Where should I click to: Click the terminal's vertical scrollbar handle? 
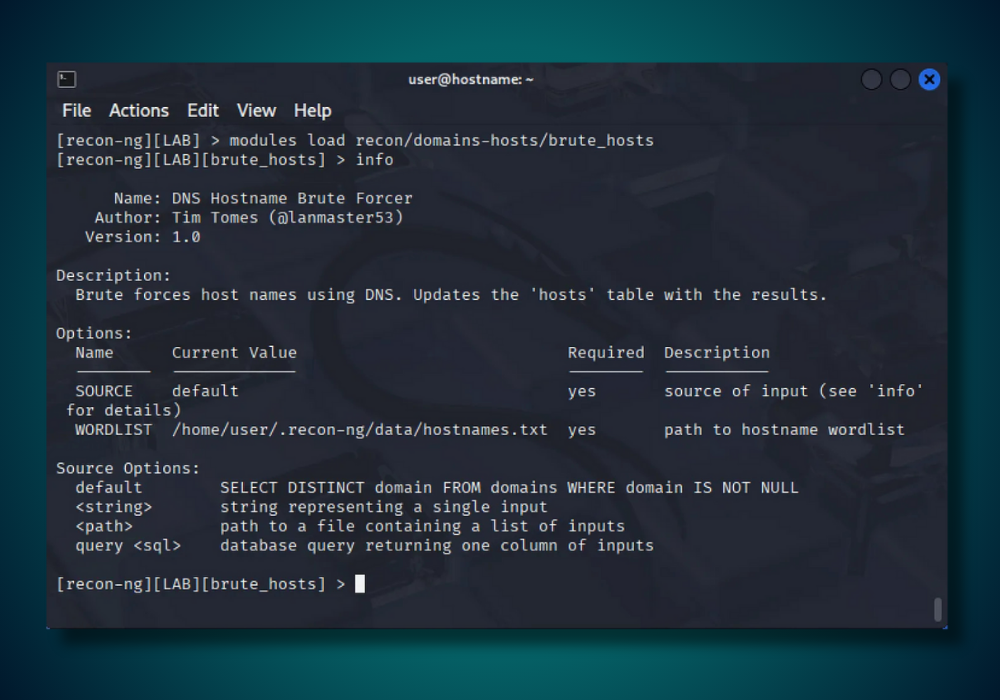coord(937,609)
